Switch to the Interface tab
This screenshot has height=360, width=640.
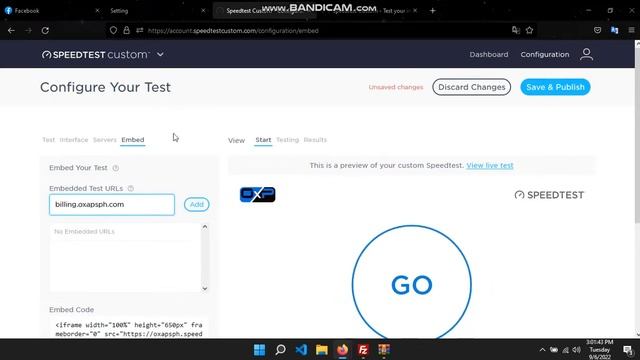[x=74, y=140]
